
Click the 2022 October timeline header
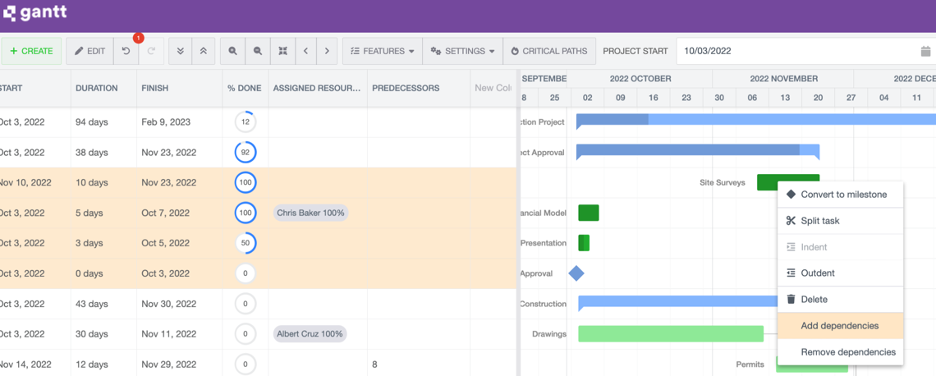click(641, 79)
